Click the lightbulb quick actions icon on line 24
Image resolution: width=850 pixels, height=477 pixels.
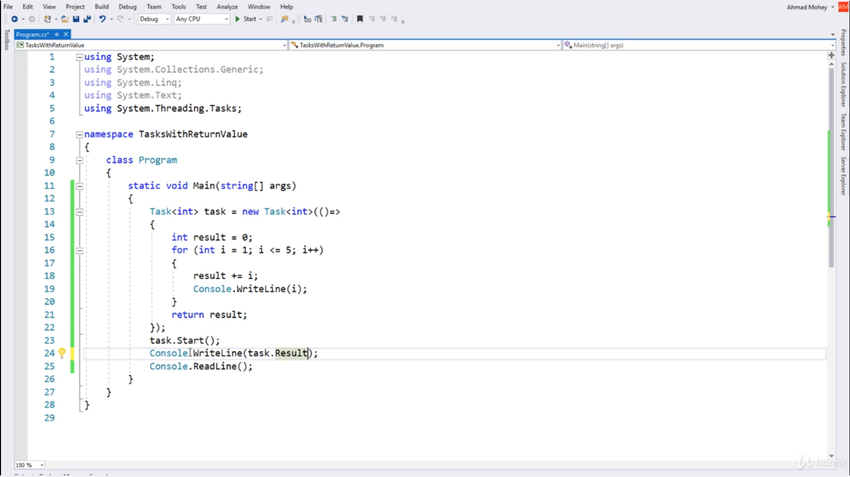tap(62, 353)
